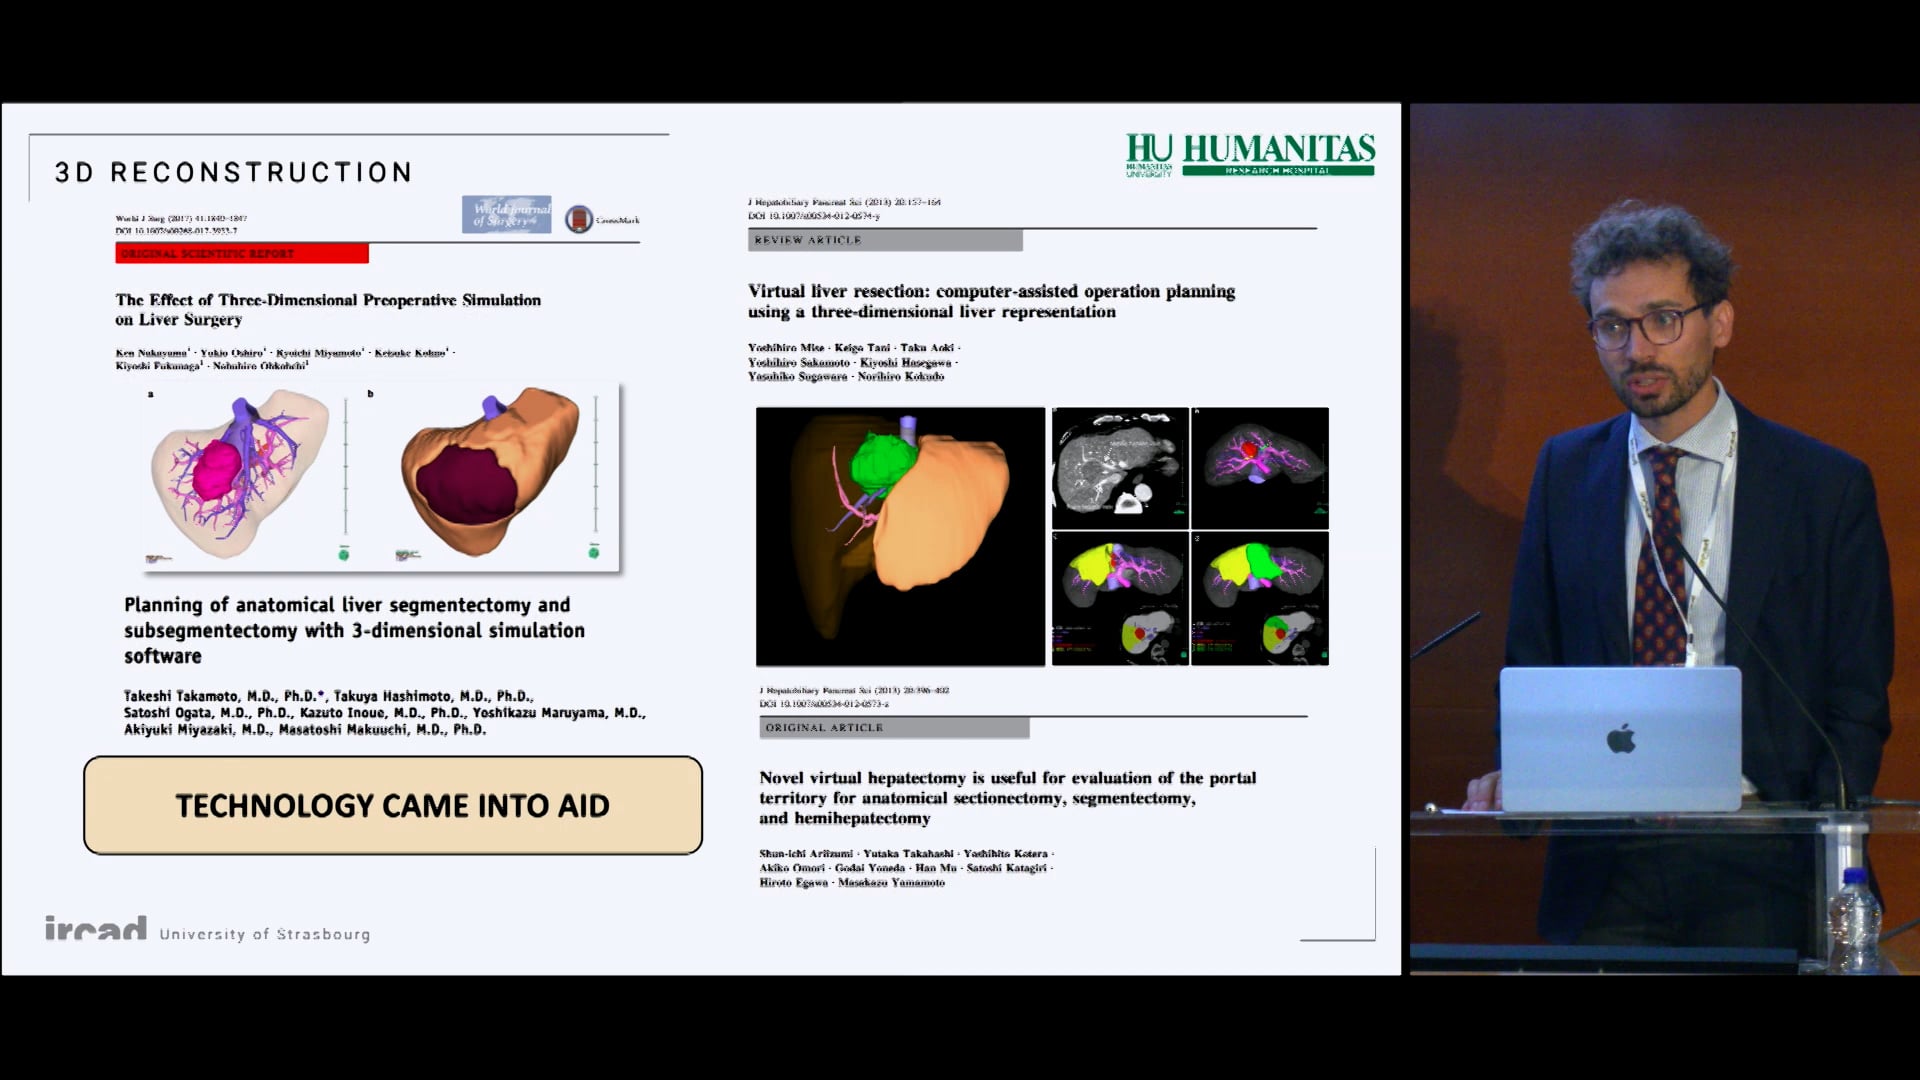1920x1080 pixels.
Task: Click the water bottle on the podium
Action: [x=1853, y=918]
